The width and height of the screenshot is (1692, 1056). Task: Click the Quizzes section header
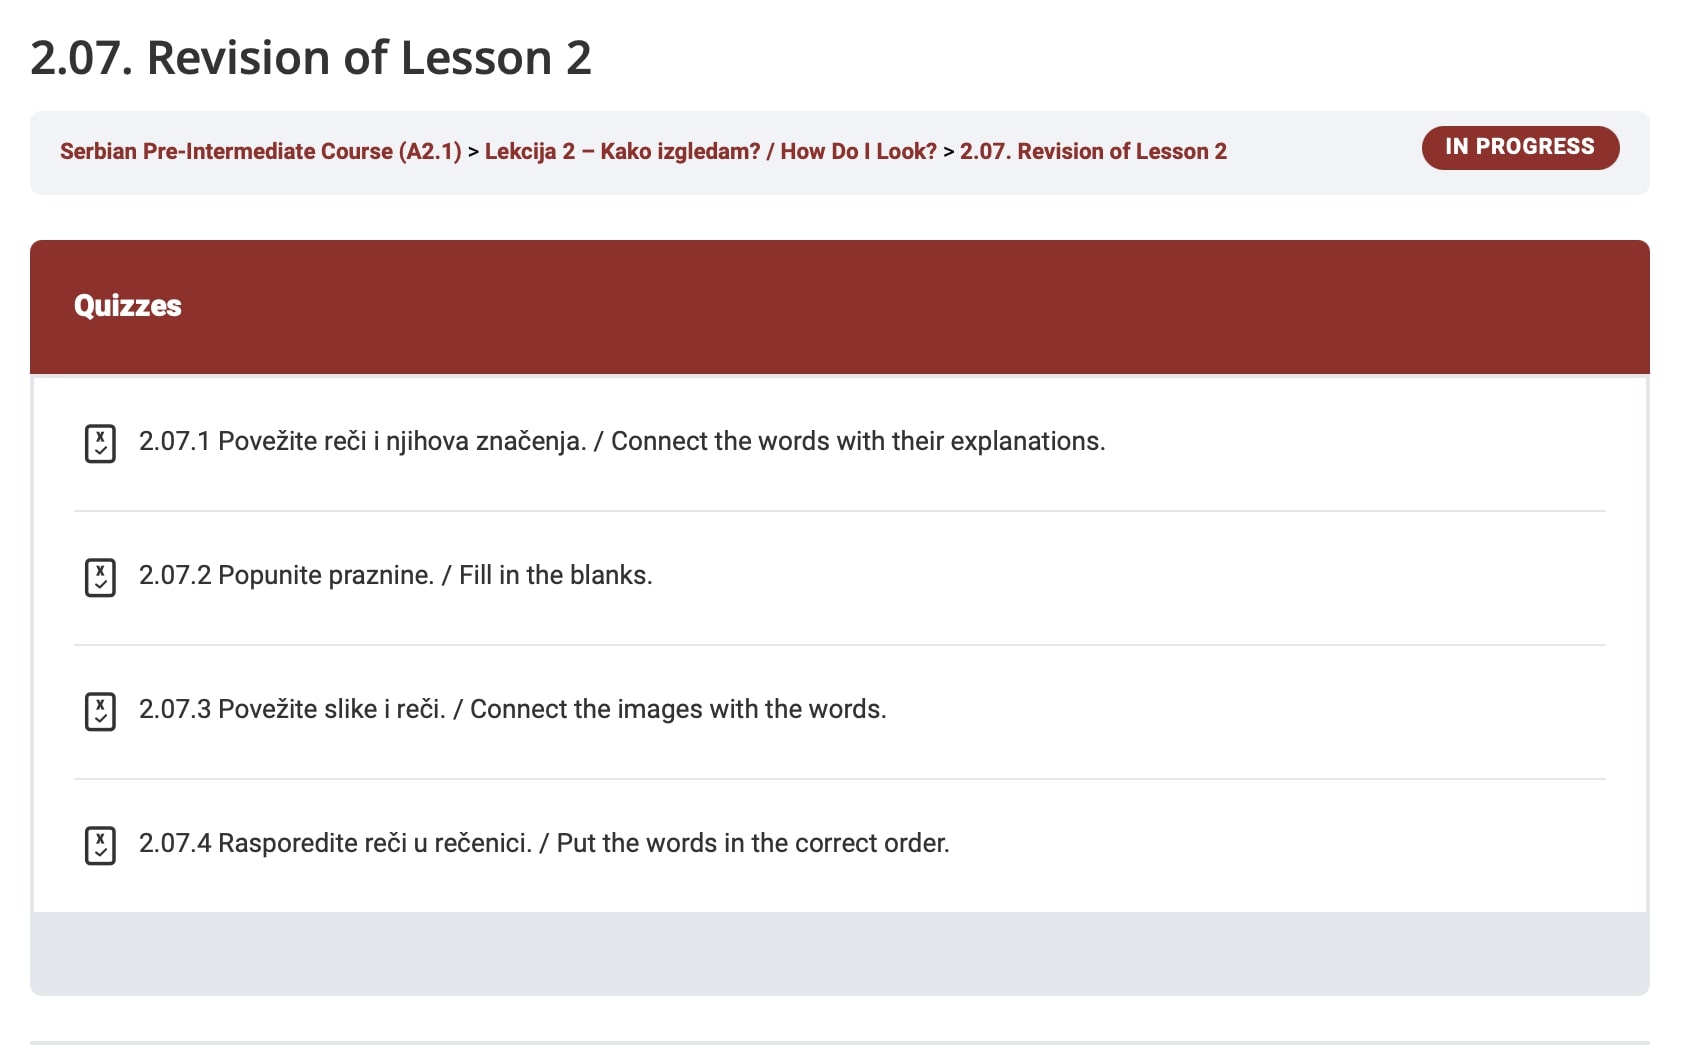[x=128, y=306]
